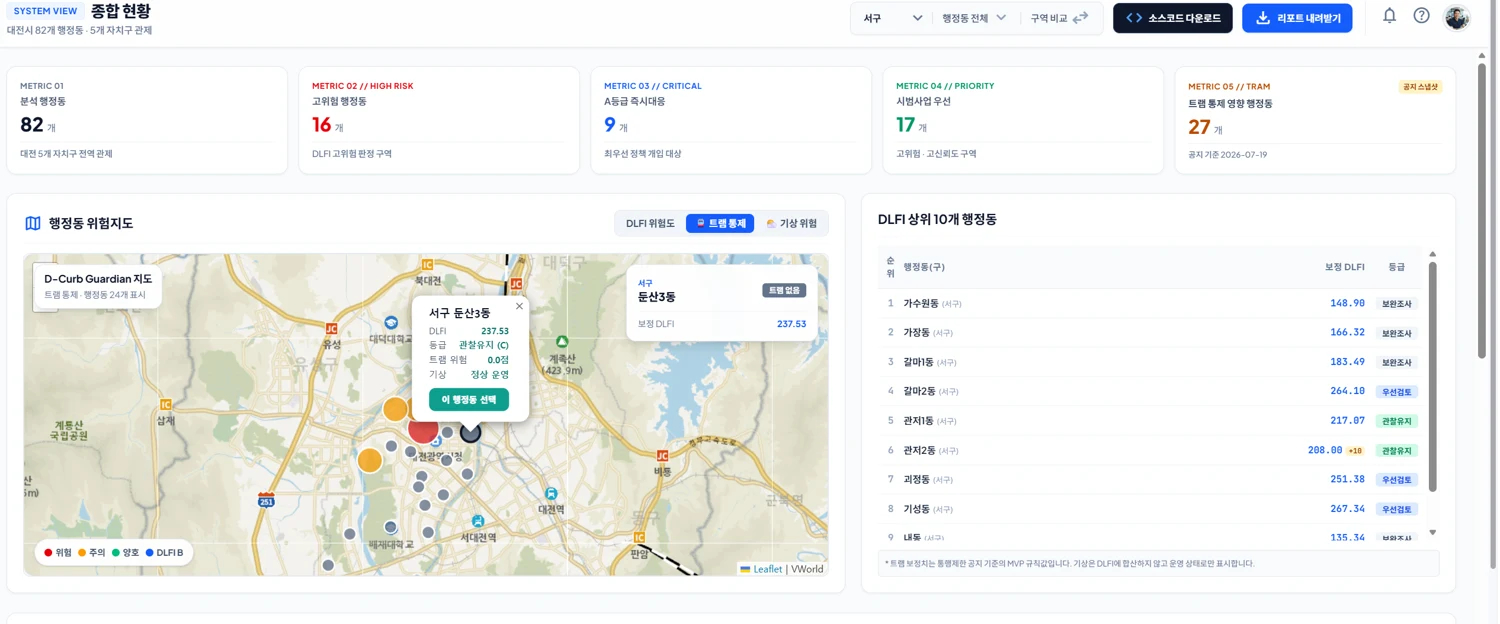Screen dimensions: 1500x624
Task: Click the 구역 비교 swap arrows
Action: [1080, 18]
